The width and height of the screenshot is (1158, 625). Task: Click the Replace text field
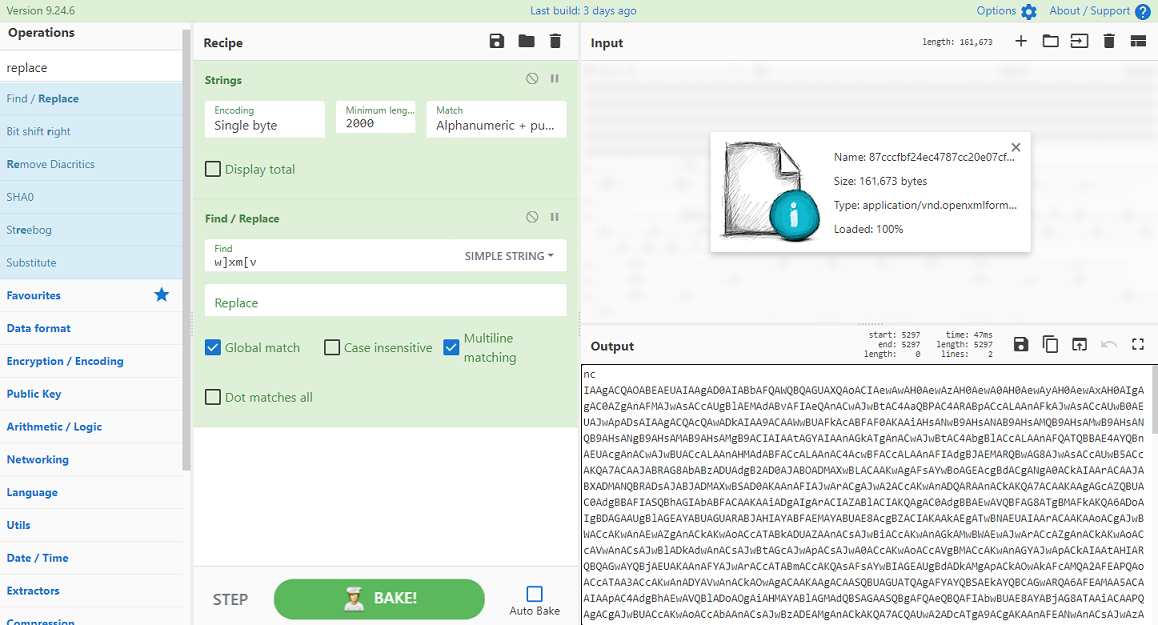coord(386,300)
